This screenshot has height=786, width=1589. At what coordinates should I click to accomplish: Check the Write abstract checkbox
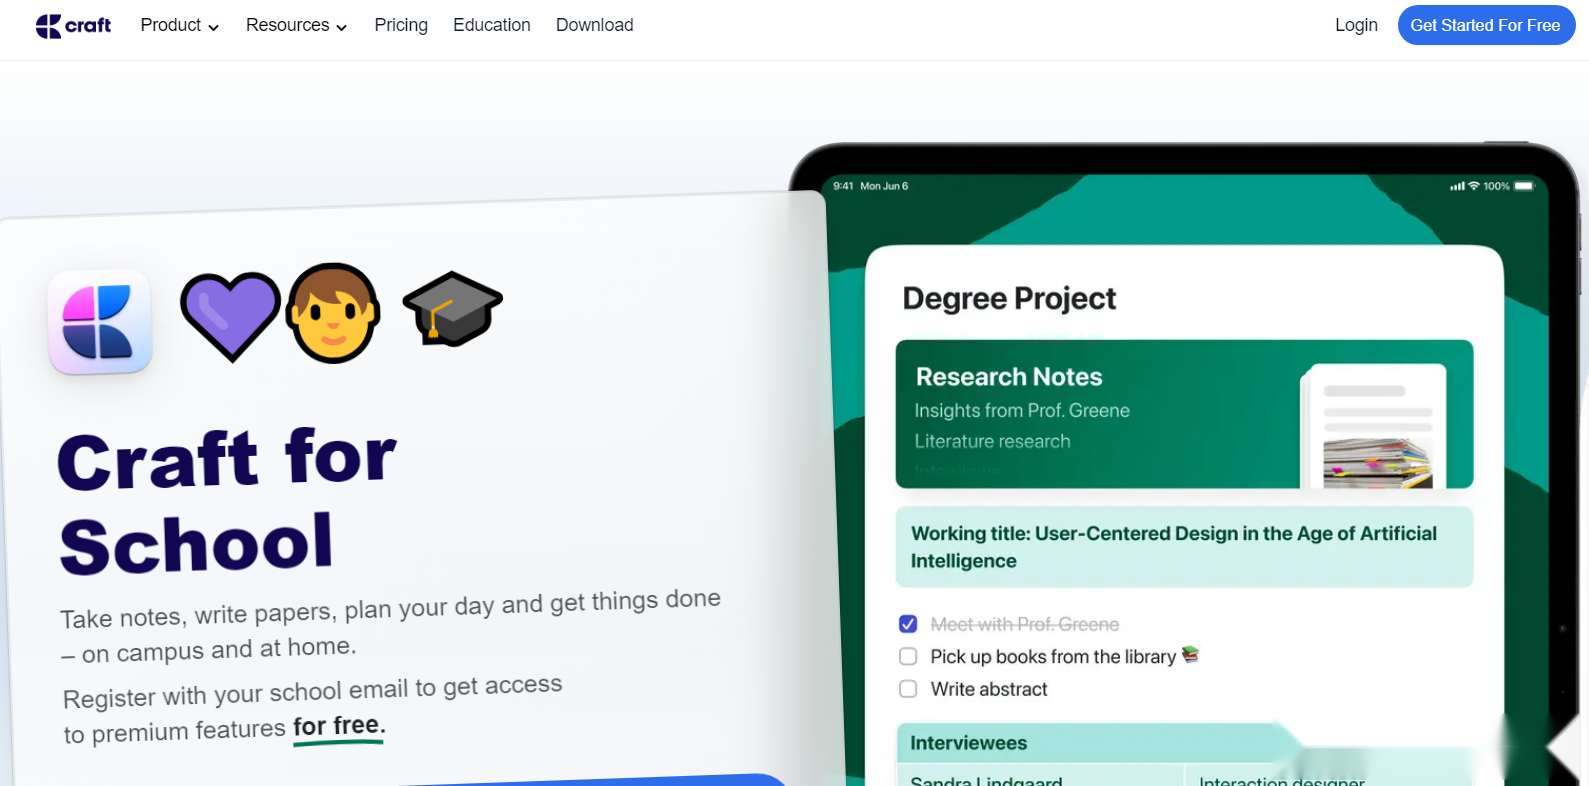pyautogui.click(x=908, y=689)
